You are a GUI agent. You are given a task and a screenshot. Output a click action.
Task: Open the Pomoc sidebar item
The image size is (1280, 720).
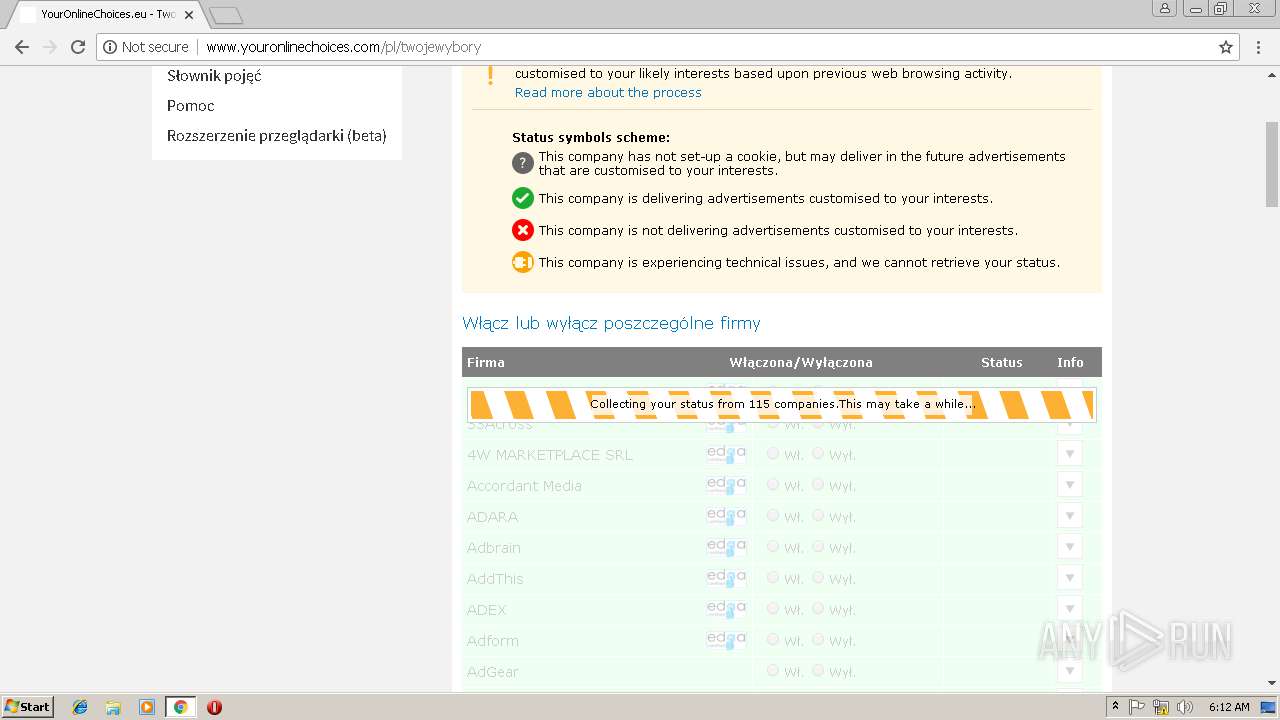click(x=190, y=105)
